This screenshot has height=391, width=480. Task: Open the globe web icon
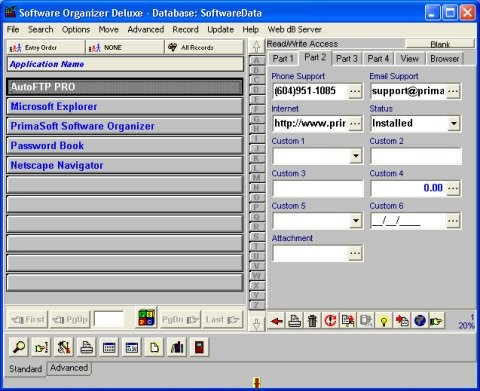(x=420, y=321)
